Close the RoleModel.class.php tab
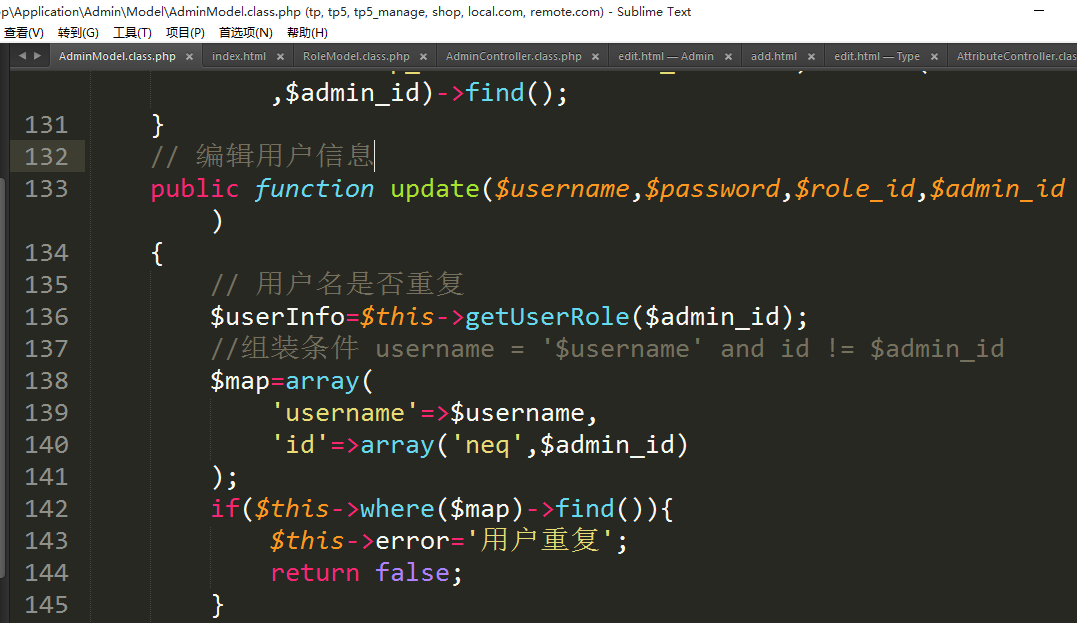The height and width of the screenshot is (623, 1077). (423, 57)
